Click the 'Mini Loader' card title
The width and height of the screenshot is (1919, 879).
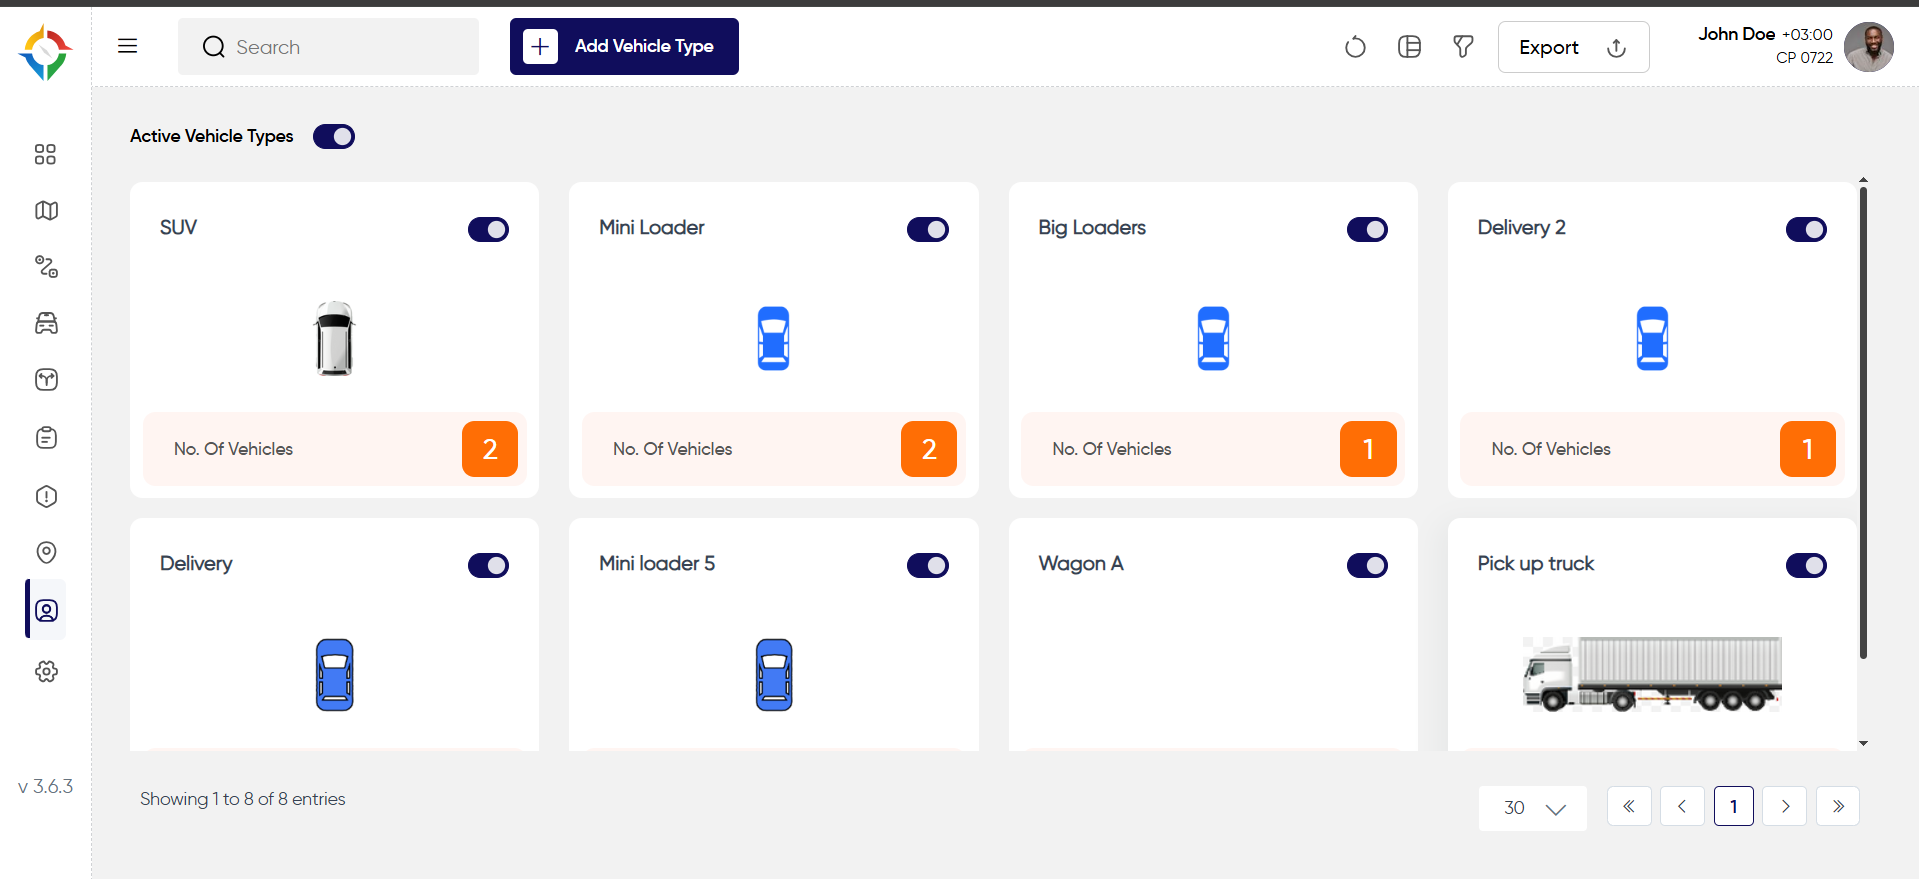pos(652,227)
